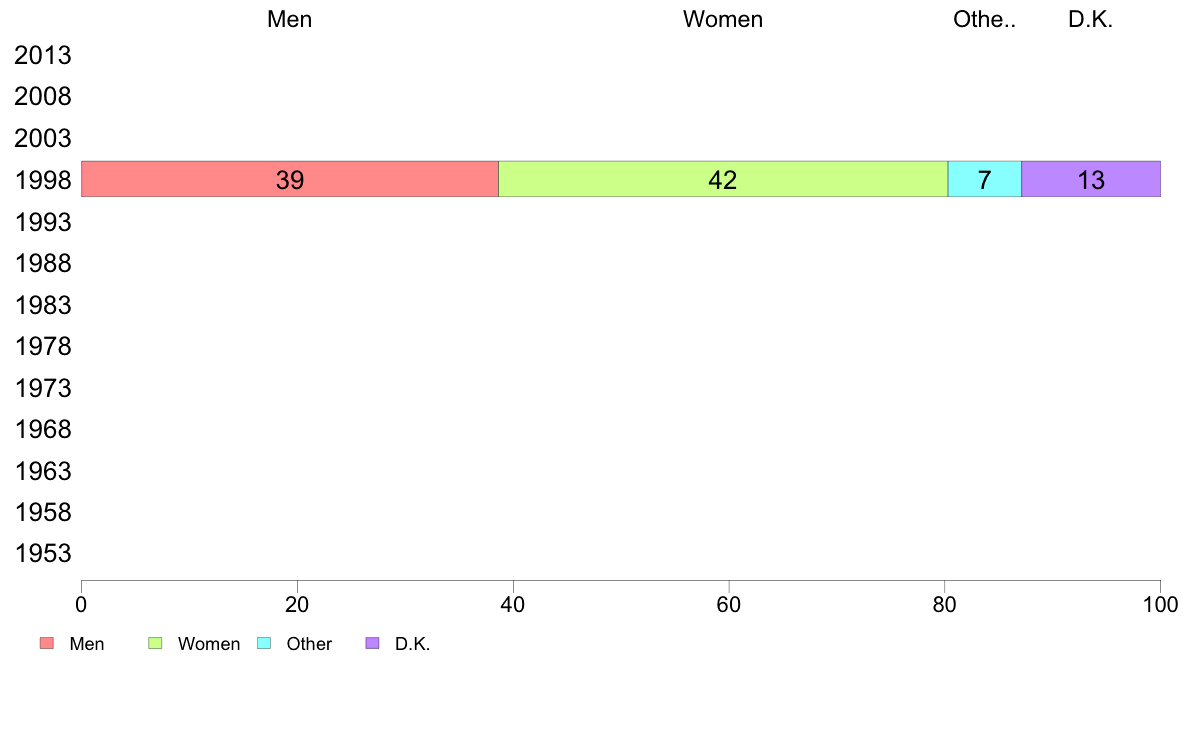Click the Women text in the legend
Image resolution: width=1188 pixels, height=736 pixels.
tap(209, 644)
